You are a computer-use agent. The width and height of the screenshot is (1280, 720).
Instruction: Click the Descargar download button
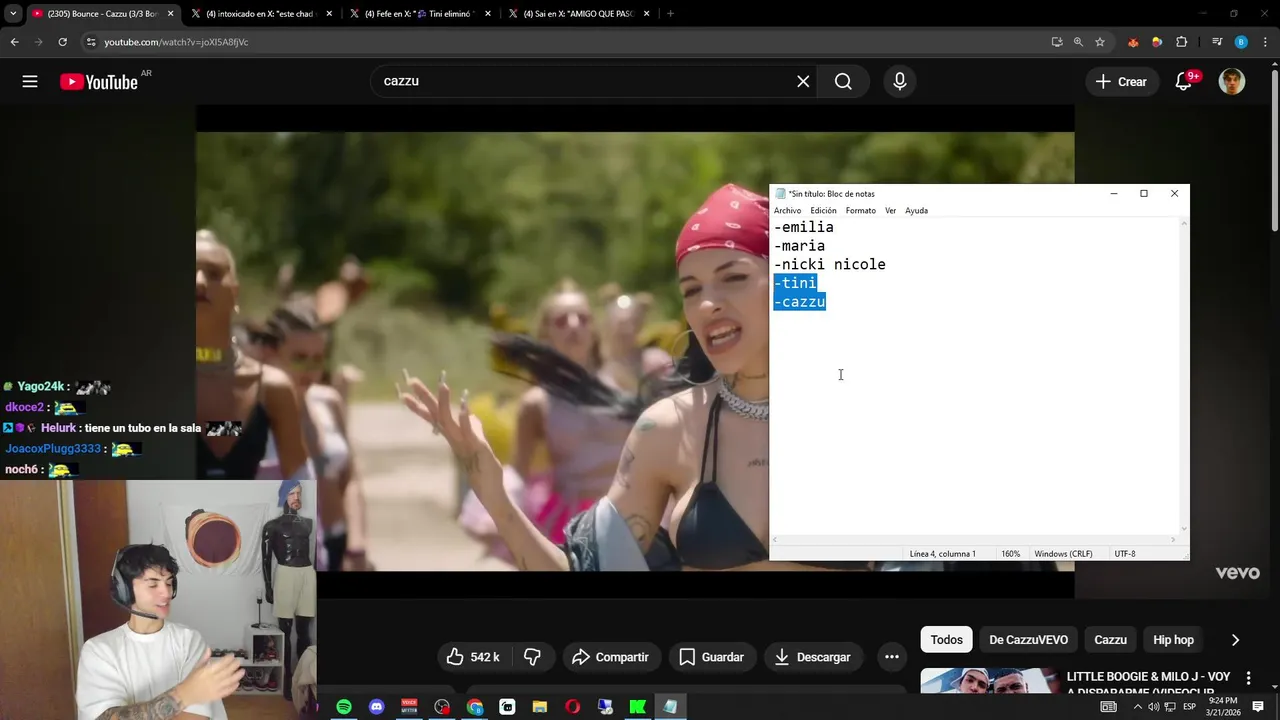[813, 657]
